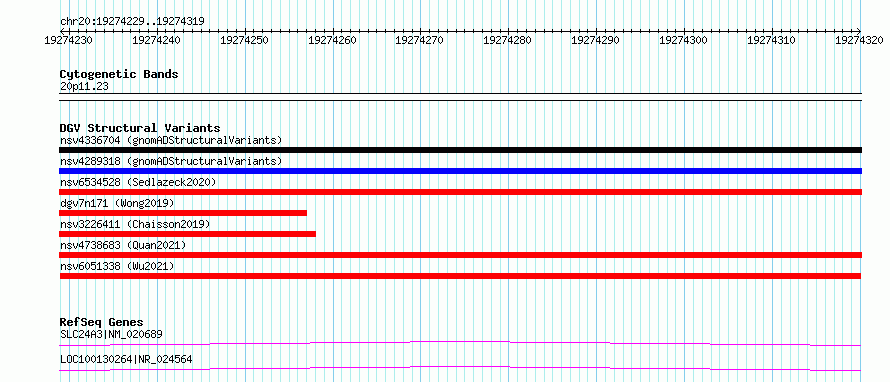Click the short red dgv7n171 bar
Screen dimensions: 890x382
pyautogui.click(x=183, y=213)
